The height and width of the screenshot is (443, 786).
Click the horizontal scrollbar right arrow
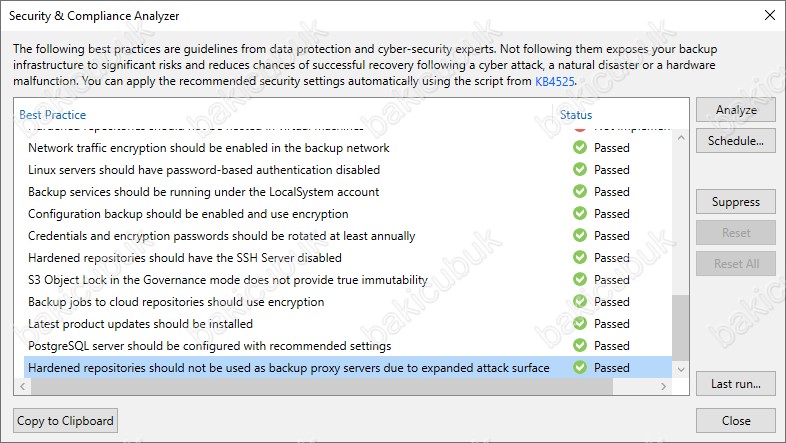coord(663,386)
